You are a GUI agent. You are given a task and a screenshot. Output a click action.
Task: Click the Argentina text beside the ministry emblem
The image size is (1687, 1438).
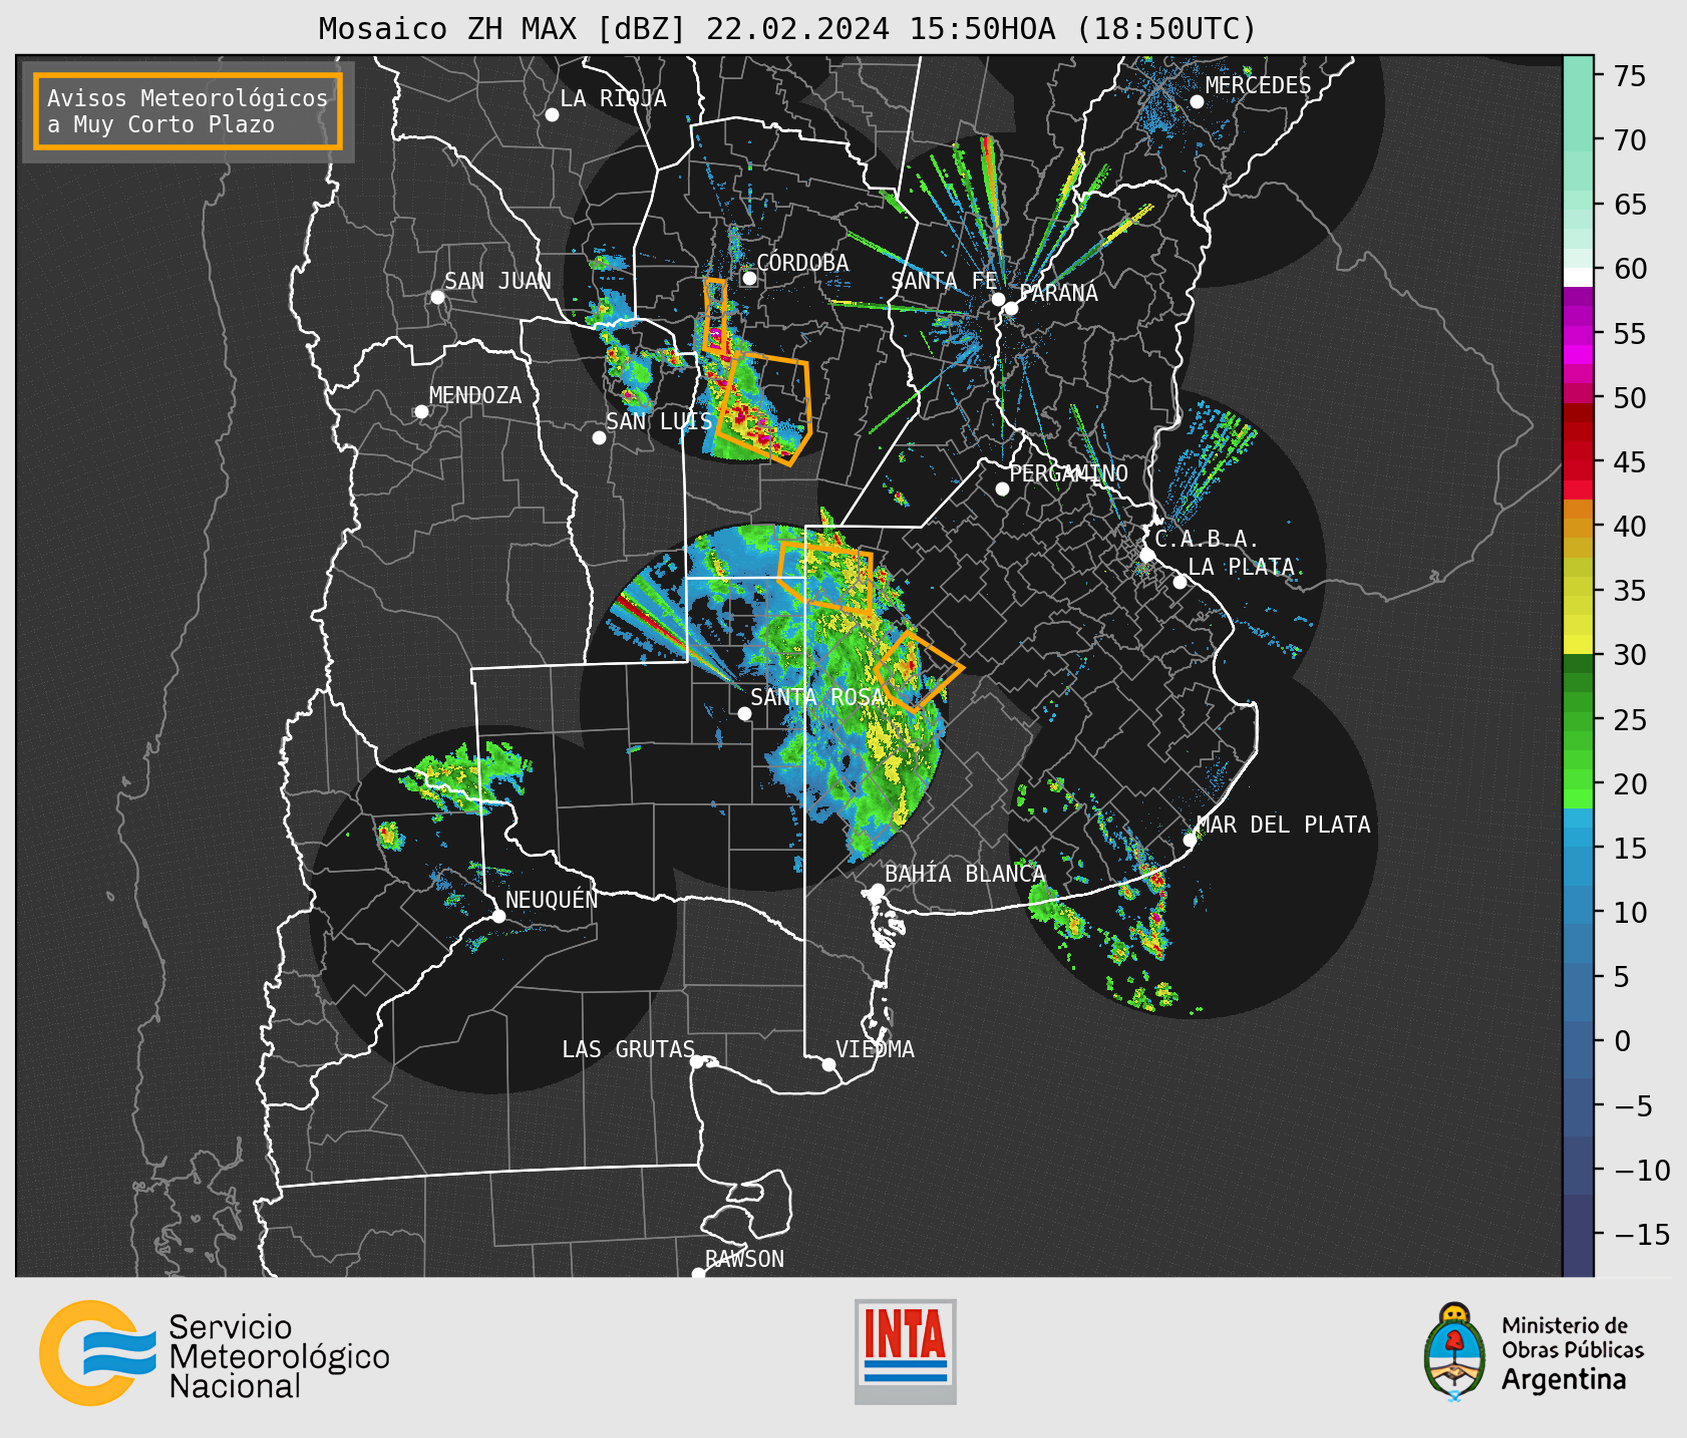[x=1563, y=1380]
